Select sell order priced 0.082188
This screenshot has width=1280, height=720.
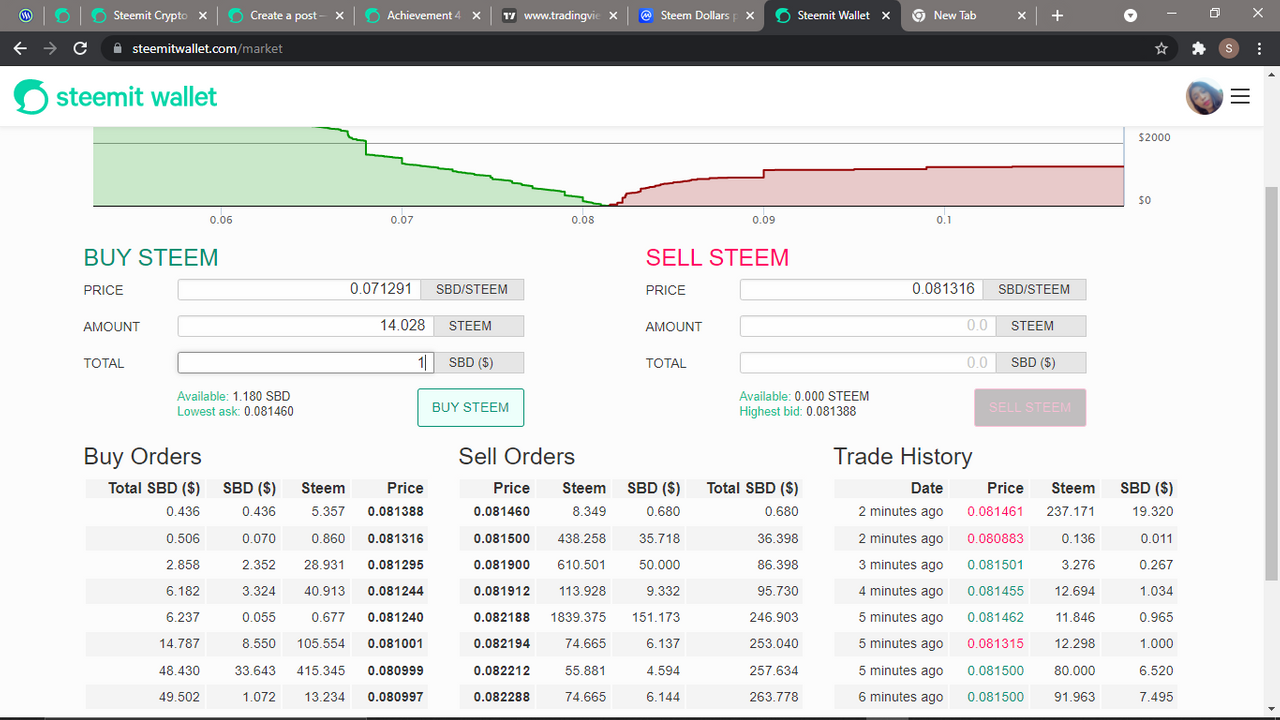coord(631,617)
